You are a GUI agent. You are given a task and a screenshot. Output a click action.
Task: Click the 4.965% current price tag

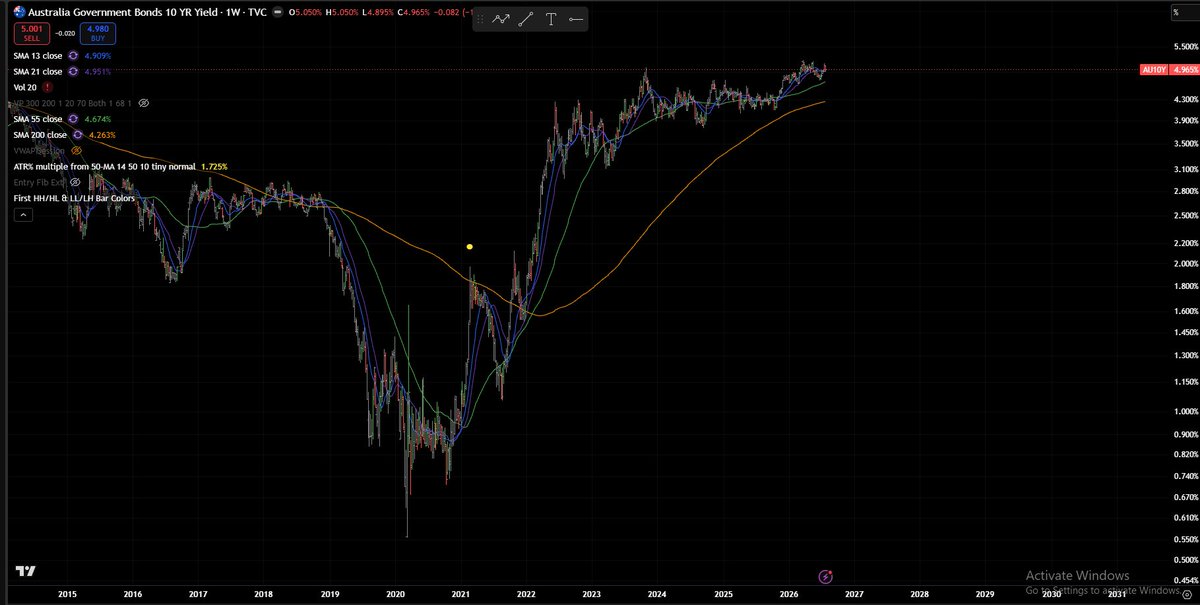(1184, 70)
